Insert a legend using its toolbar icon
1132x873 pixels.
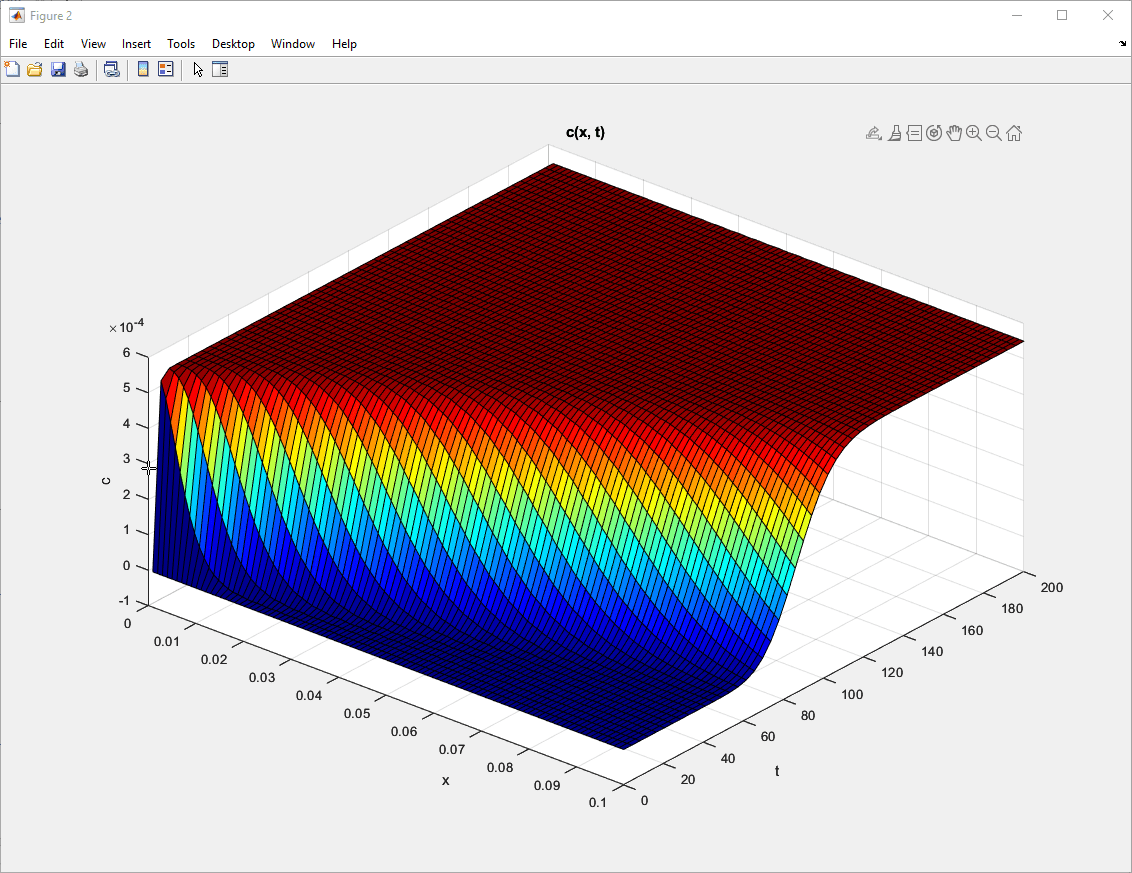click(164, 69)
